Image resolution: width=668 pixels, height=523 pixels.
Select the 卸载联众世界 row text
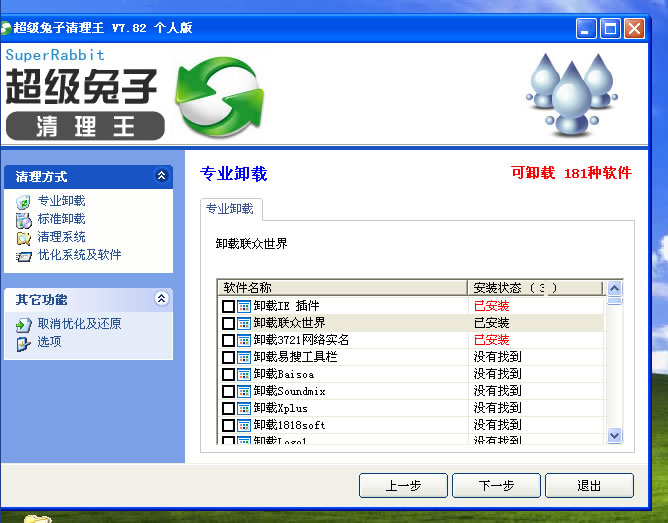tap(289, 323)
